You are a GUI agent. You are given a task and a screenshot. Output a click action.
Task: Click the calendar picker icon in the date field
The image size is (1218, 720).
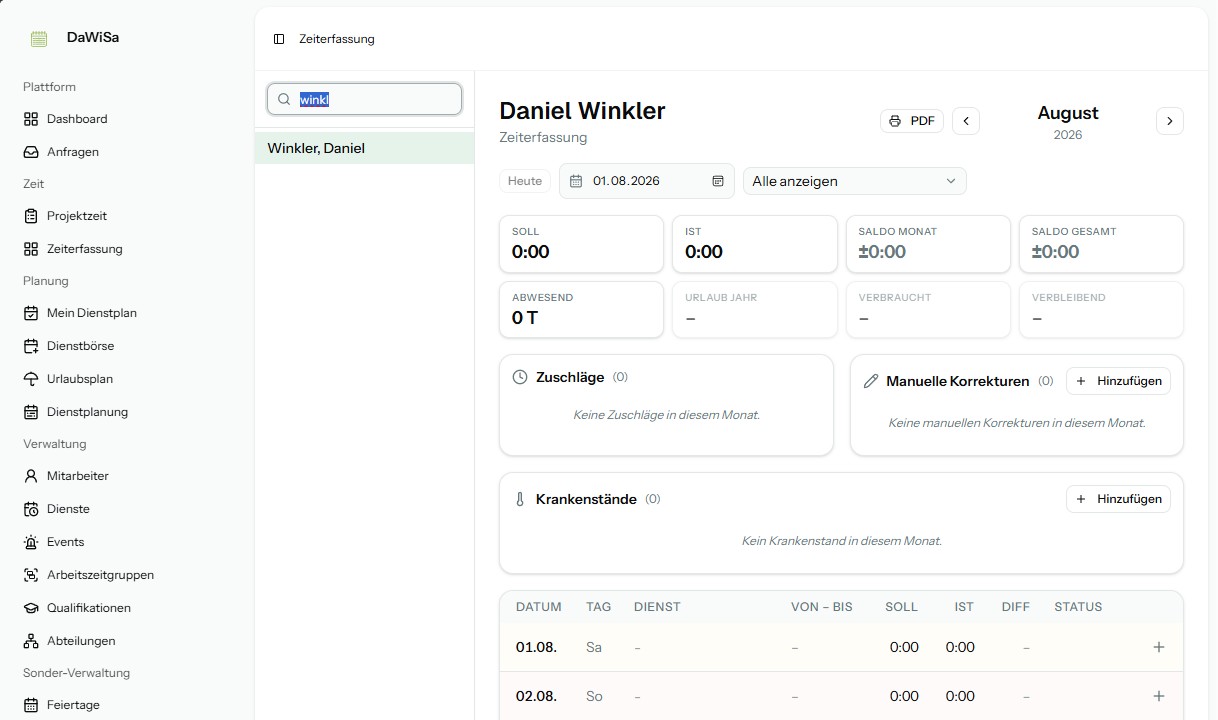718,181
